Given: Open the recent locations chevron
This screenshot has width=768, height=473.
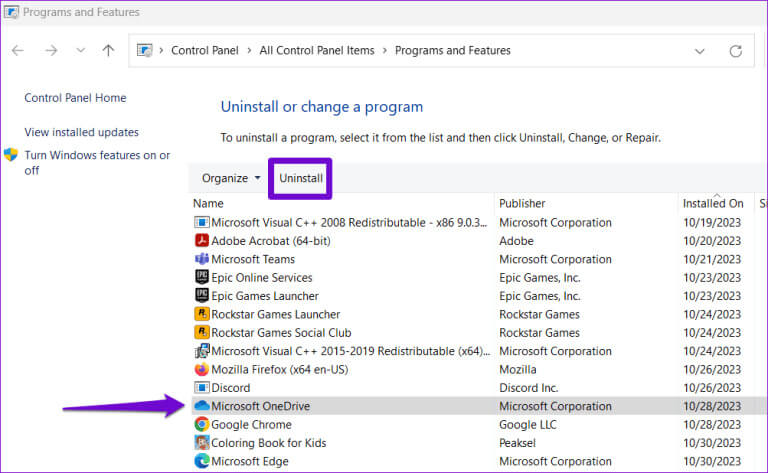Looking at the screenshot, I should point(80,50).
